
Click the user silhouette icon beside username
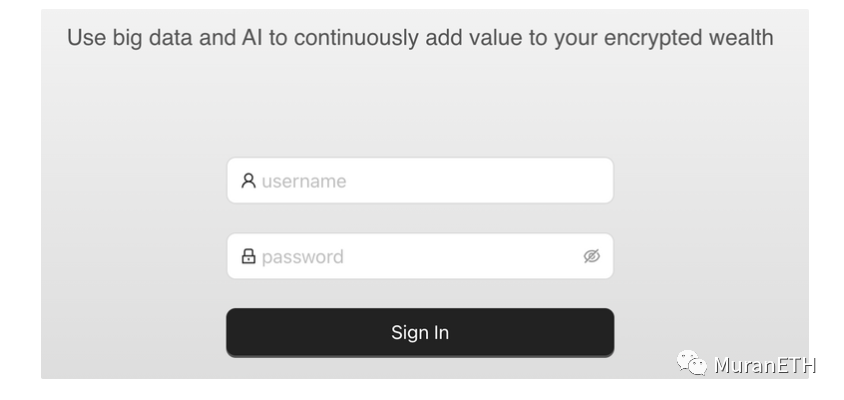[x=248, y=180]
